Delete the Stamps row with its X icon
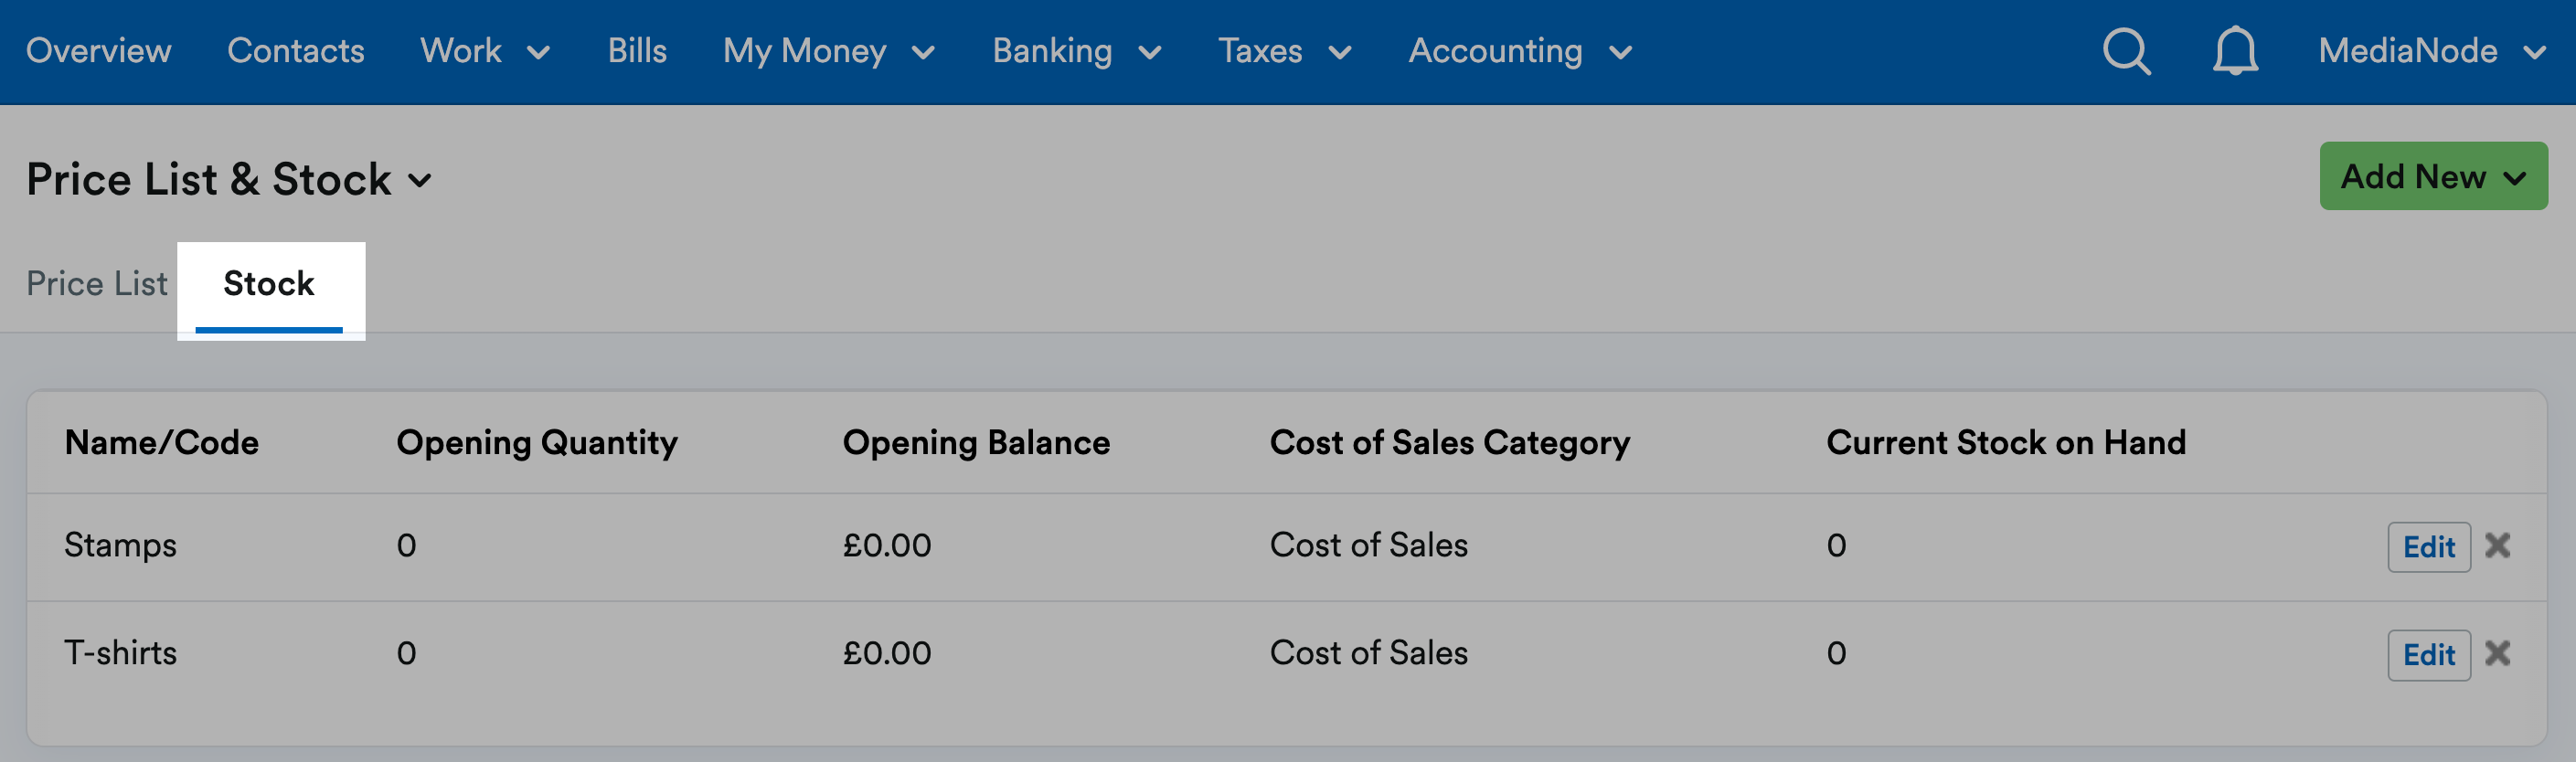Viewport: 2576px width, 762px height. [2497, 545]
